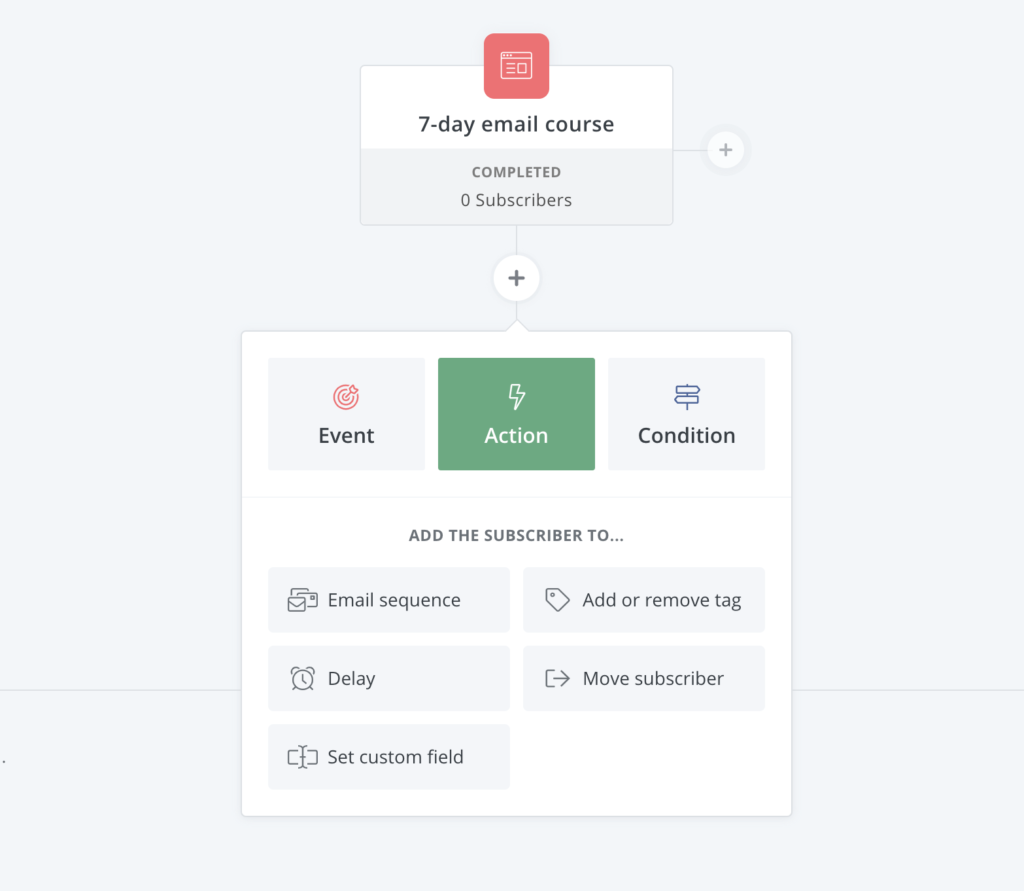
Task: Click the faded plus button right of the node
Action: click(x=726, y=150)
